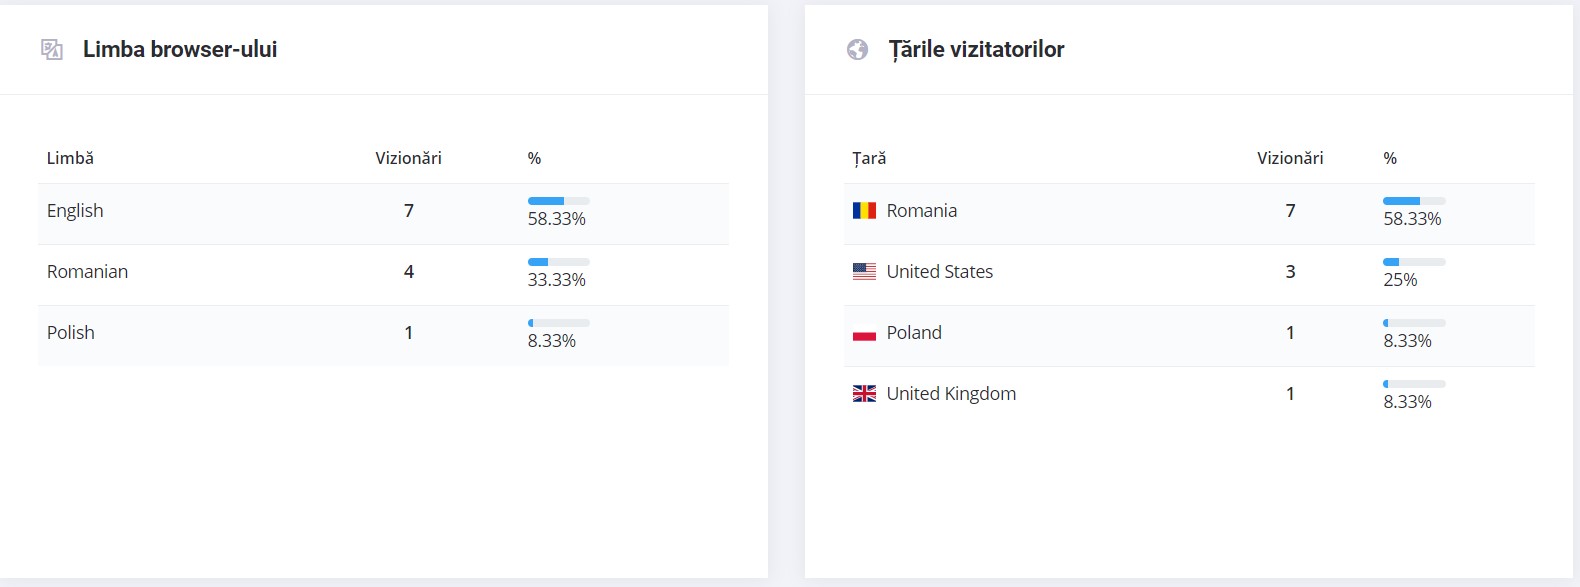1580x587 pixels.
Task: Click the translate icon beside Limba browser-ului
Action: 52,49
